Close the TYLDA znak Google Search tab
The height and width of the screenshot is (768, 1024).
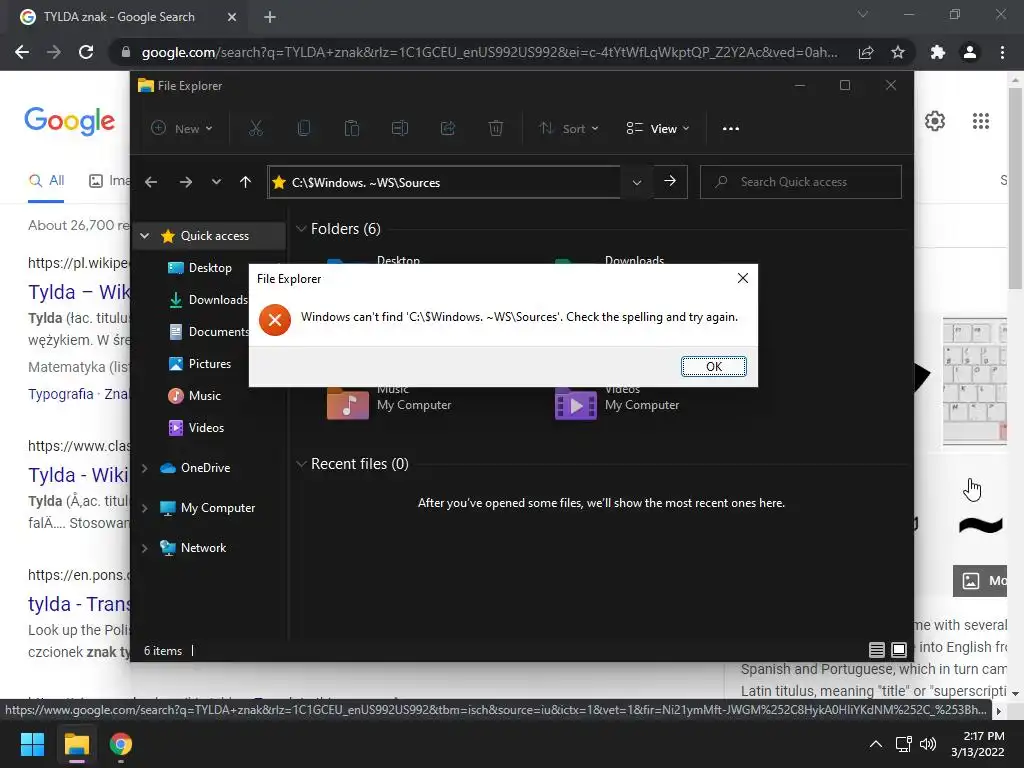pyautogui.click(x=232, y=17)
